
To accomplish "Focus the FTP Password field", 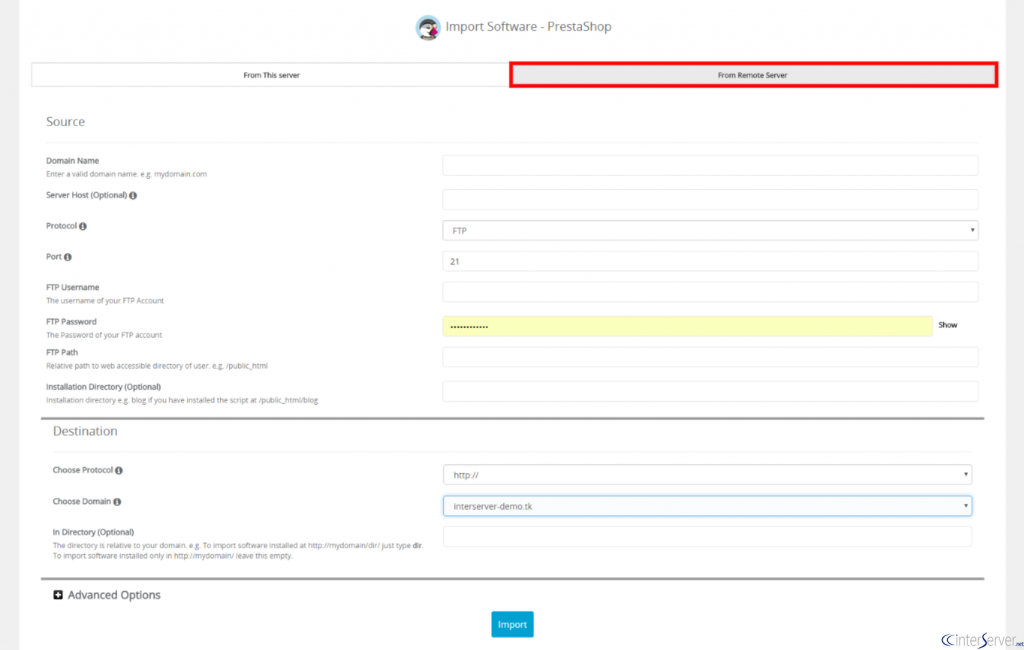I will point(688,326).
